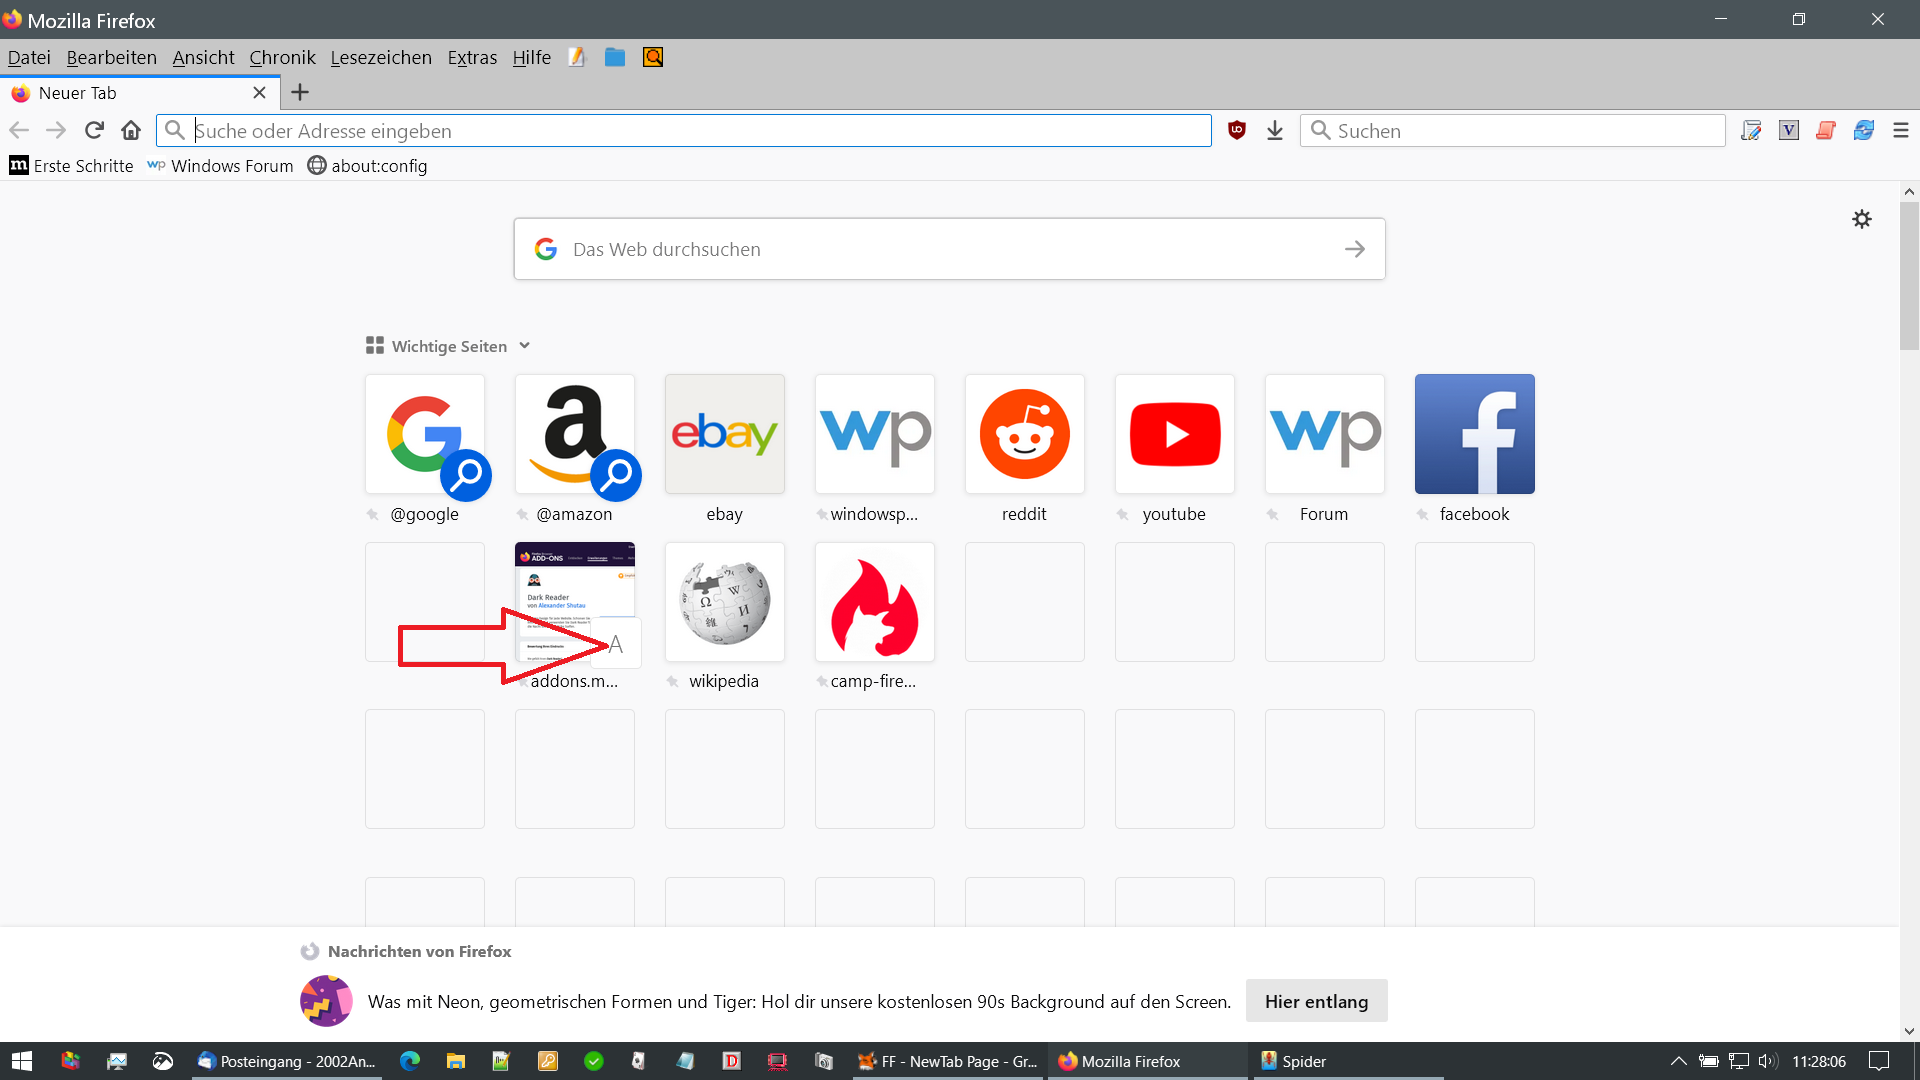This screenshot has height=1080, width=1920.
Task: Click the blue folder icon in menu bar
Action: click(614, 57)
